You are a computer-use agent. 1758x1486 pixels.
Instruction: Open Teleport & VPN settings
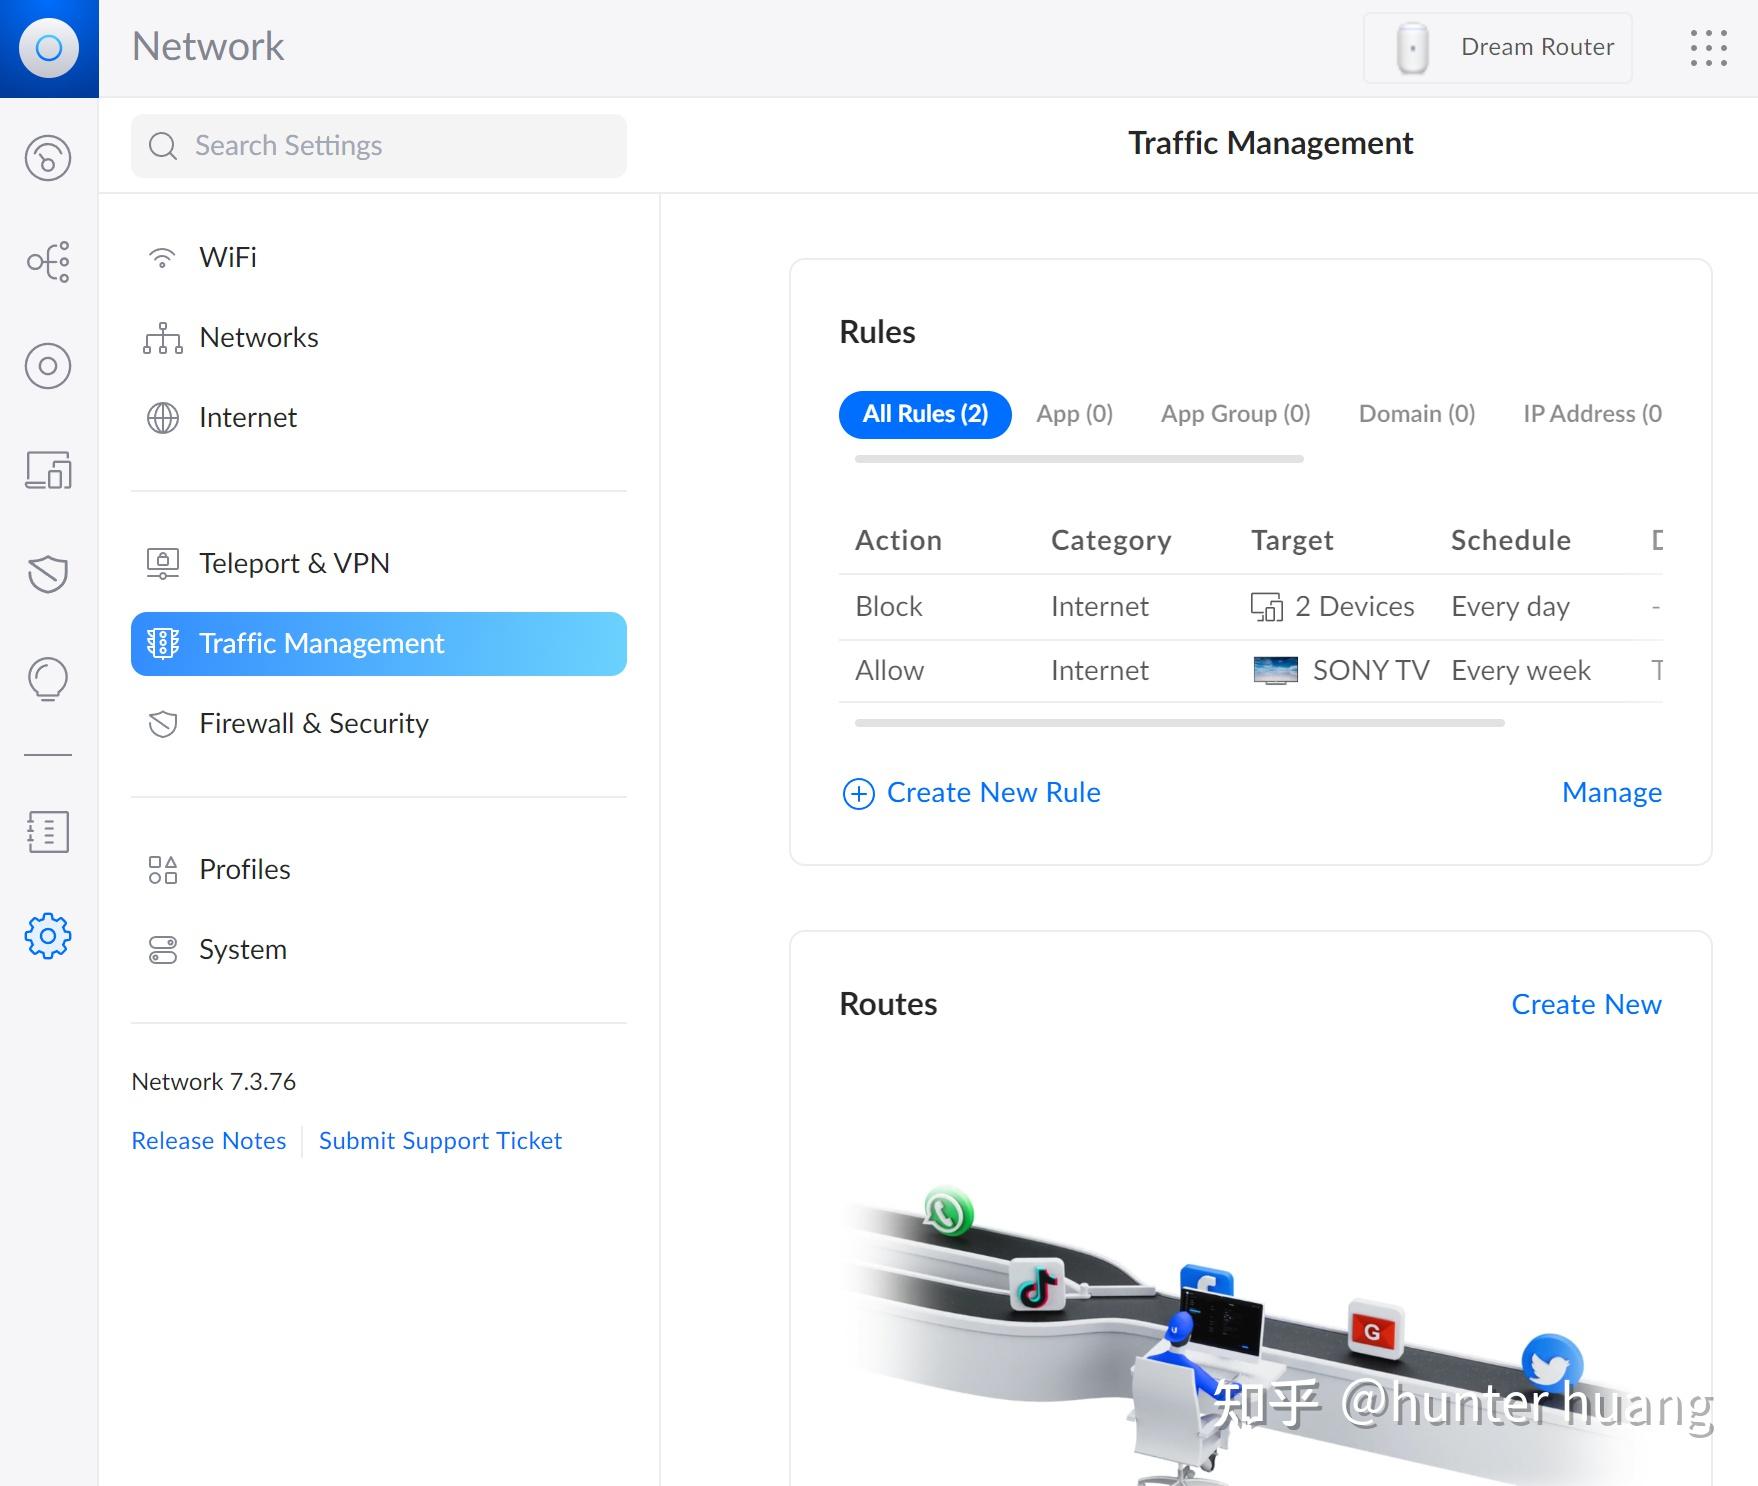(x=379, y=564)
